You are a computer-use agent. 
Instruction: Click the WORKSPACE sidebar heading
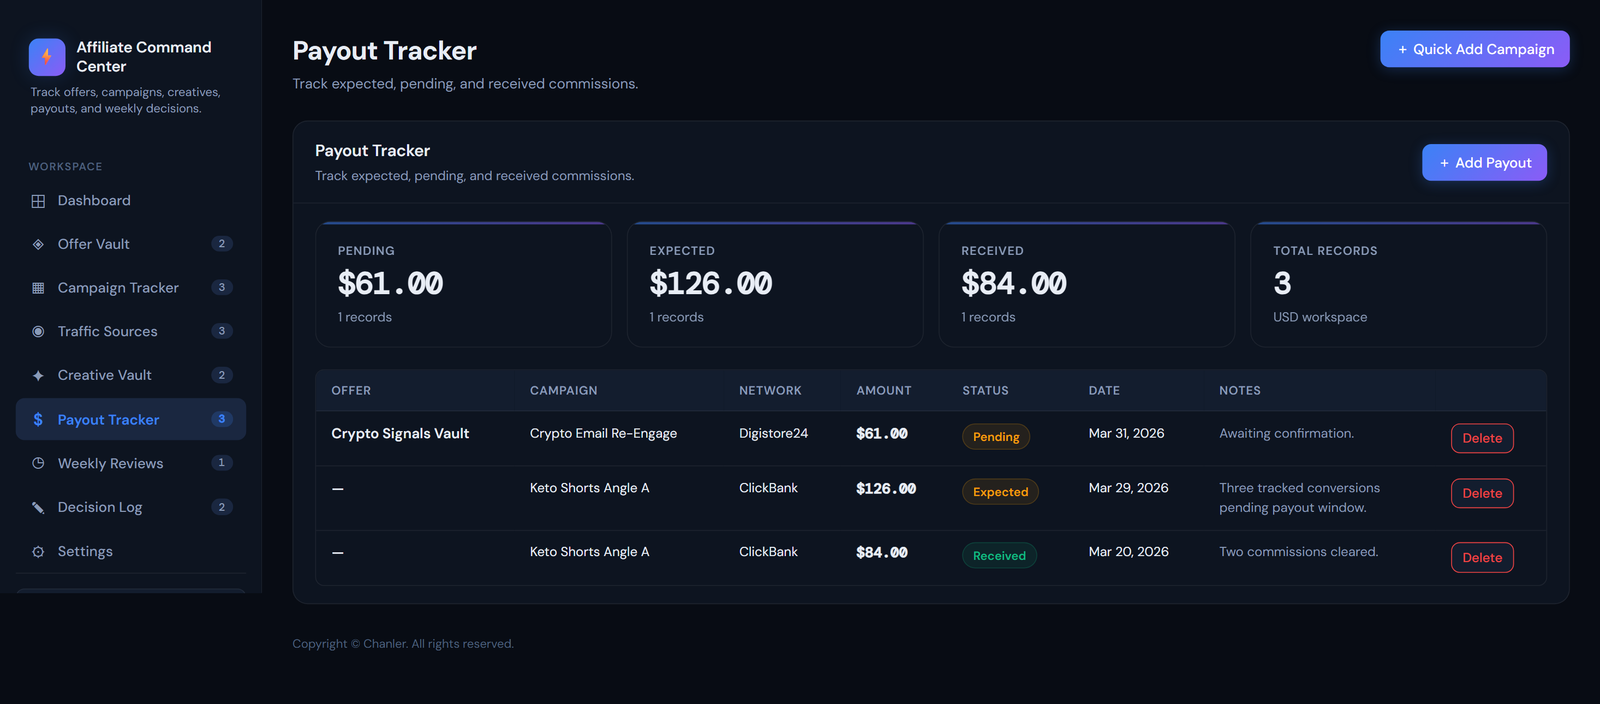point(65,167)
